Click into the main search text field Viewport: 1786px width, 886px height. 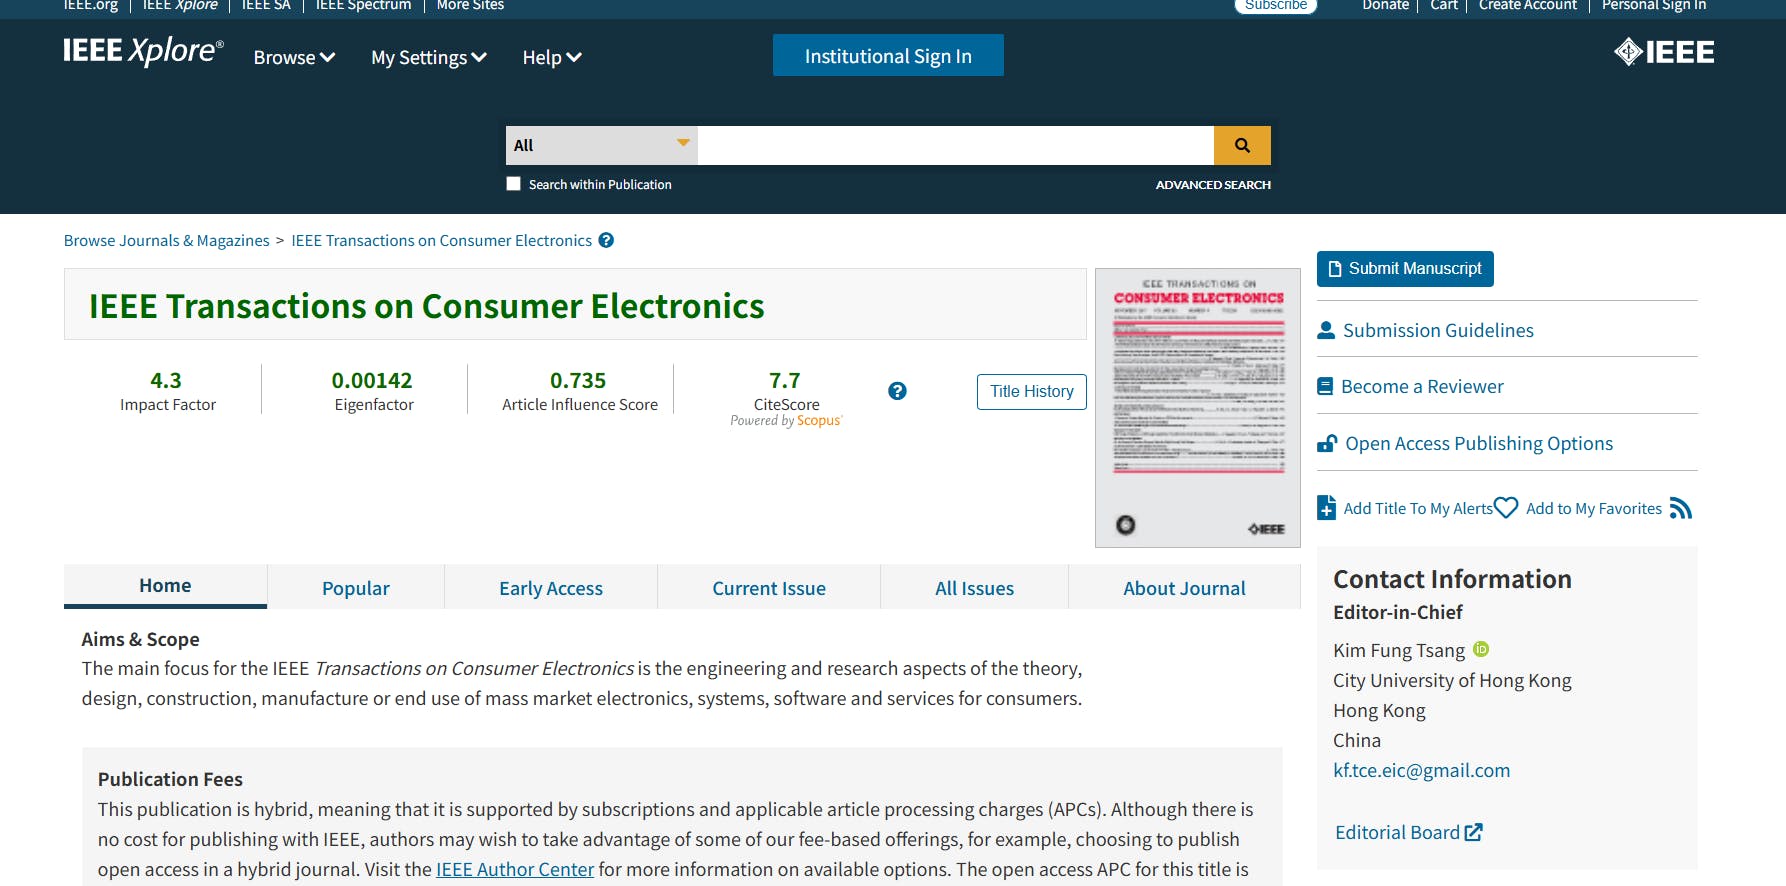955,145
